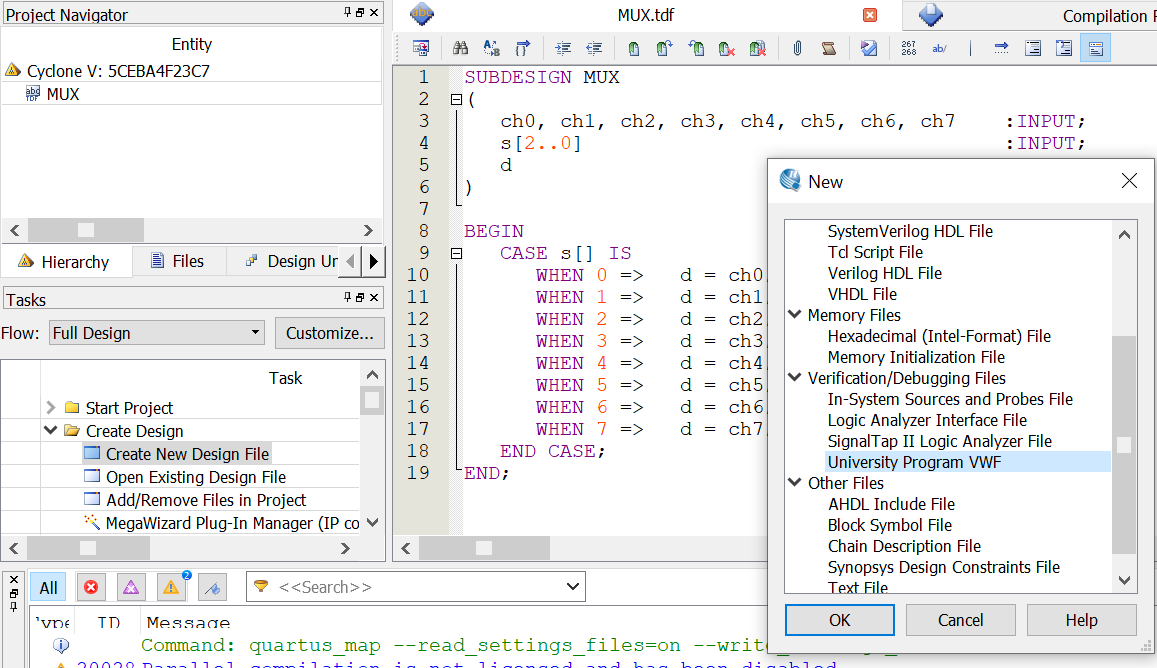Click the first window-layout icon after the arrow
The width and height of the screenshot is (1157, 668).
1033,49
